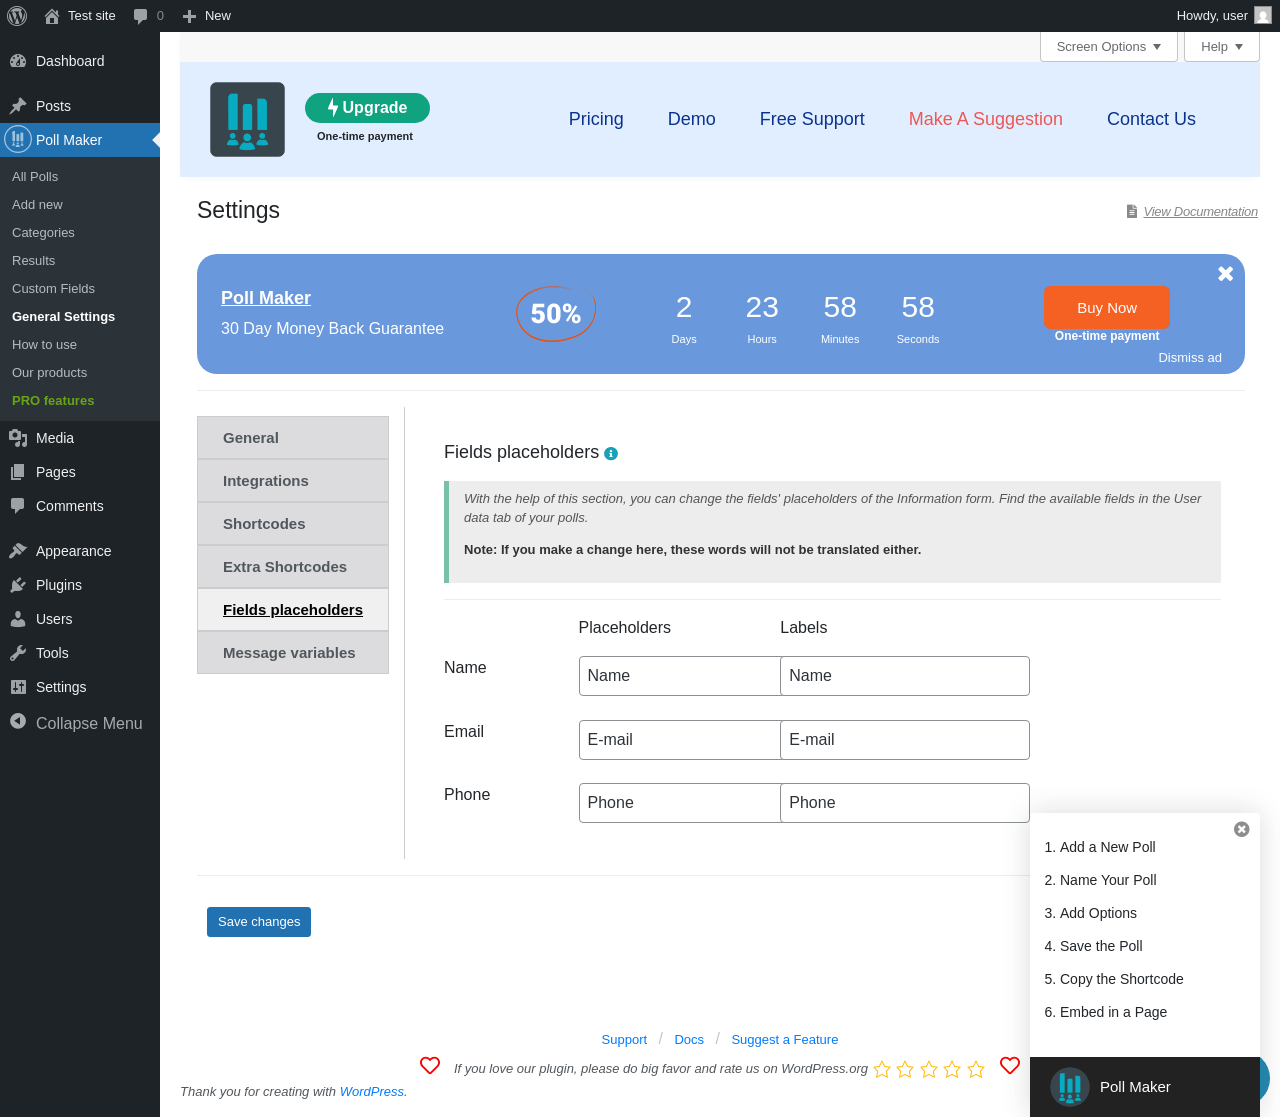This screenshot has height=1117, width=1280.
Task: Focus the Email placeholder input field
Action: [680, 740]
